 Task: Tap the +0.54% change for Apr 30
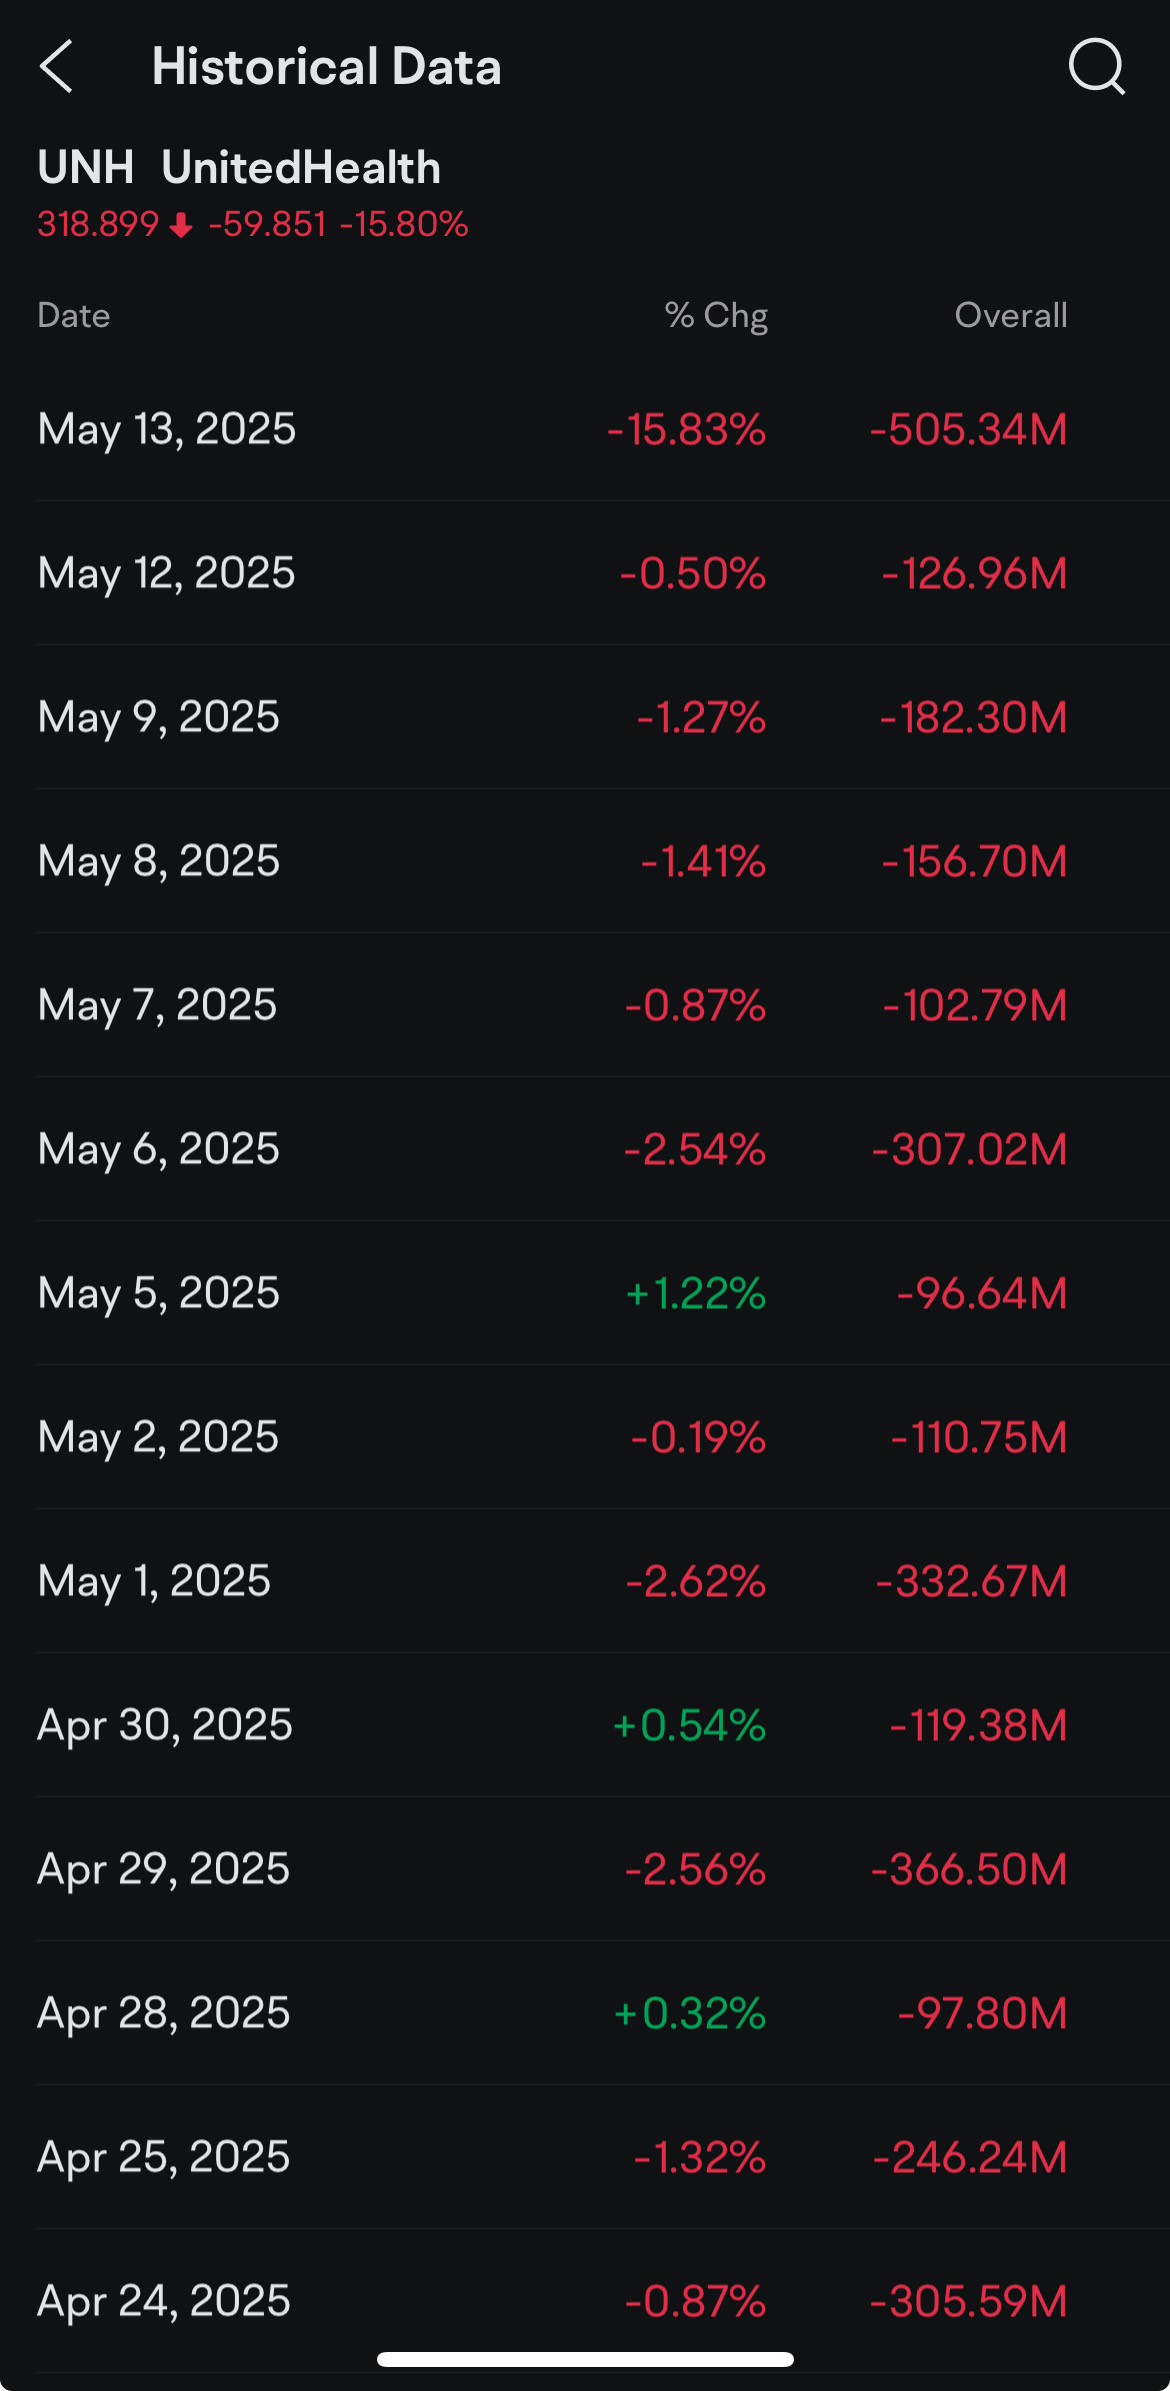pos(689,1725)
